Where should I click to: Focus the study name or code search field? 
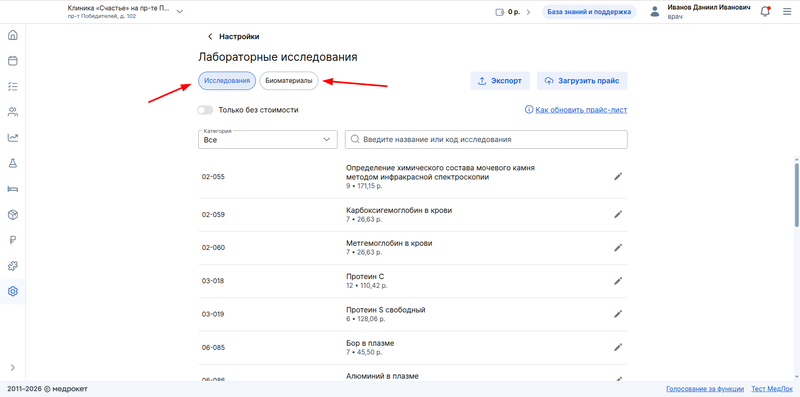(x=486, y=139)
